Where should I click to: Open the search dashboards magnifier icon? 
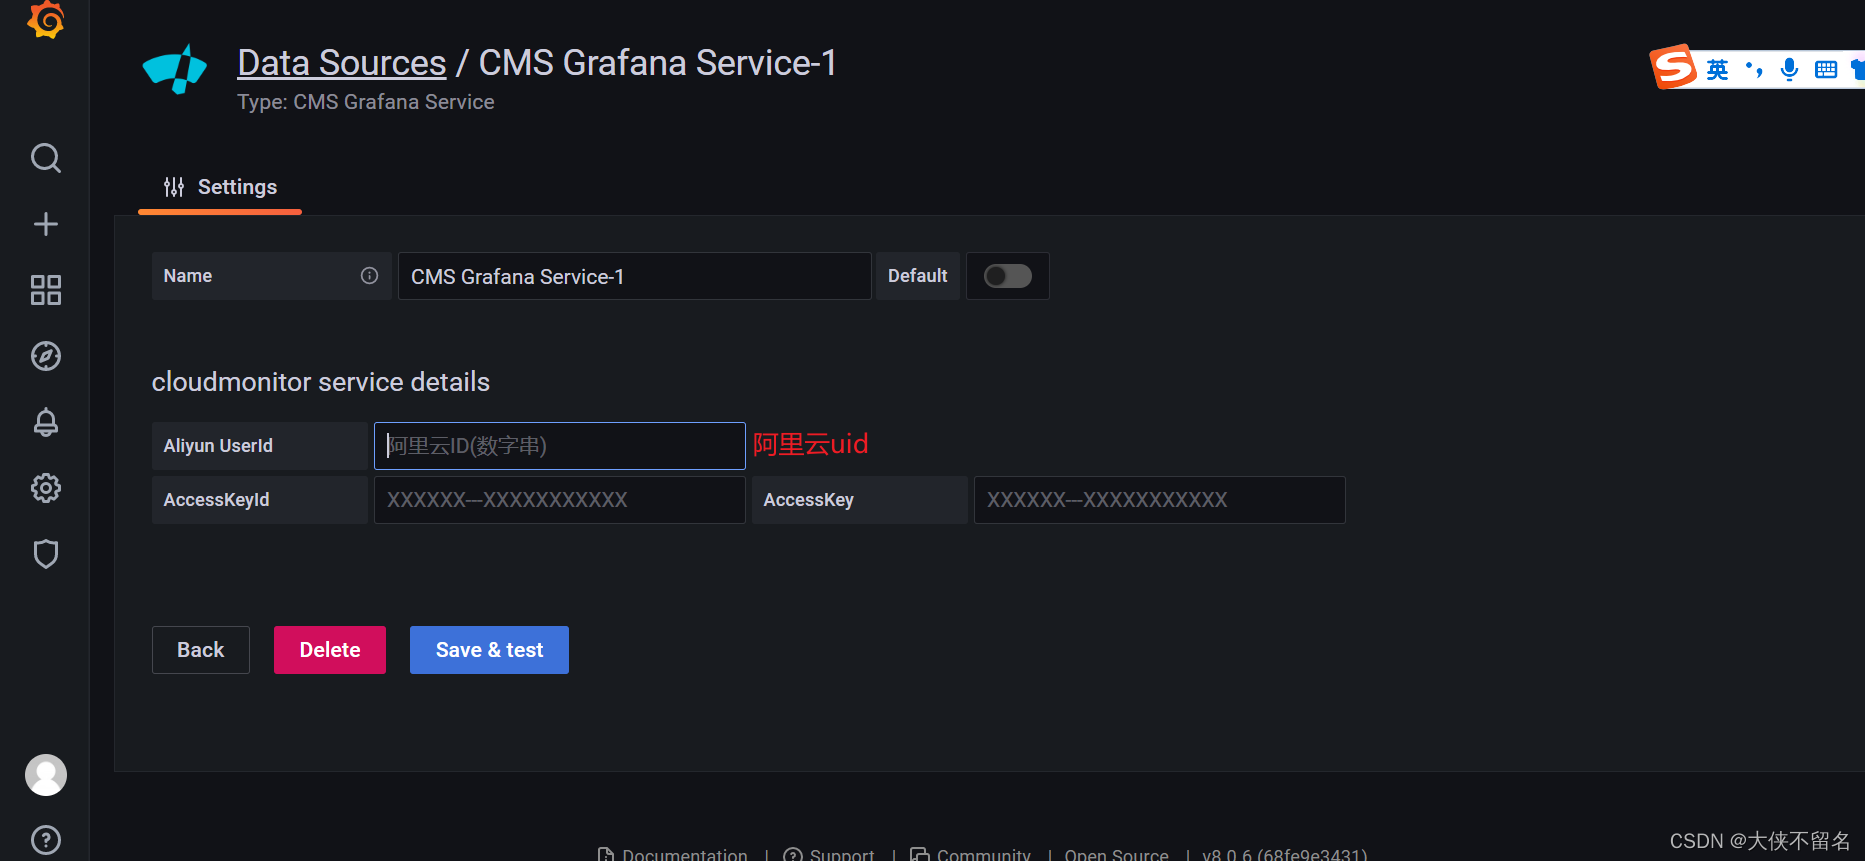tap(46, 158)
